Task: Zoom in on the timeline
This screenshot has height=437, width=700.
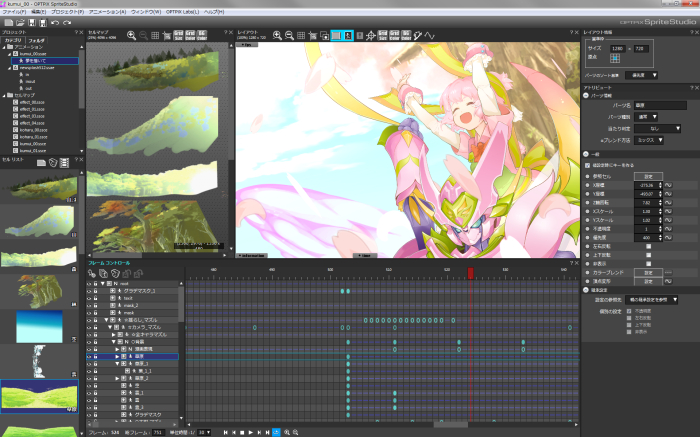Action: pos(286,432)
